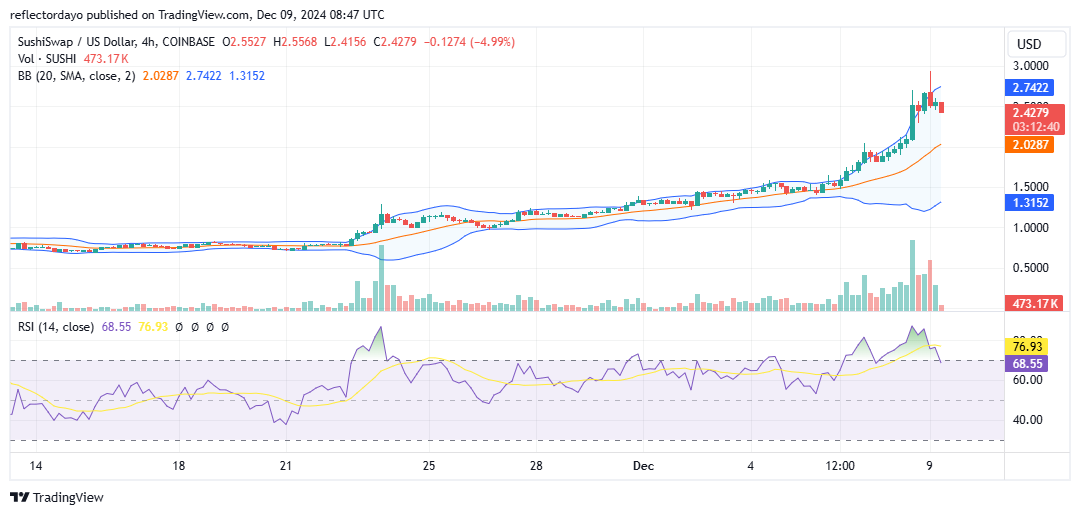Click date label 28 on time axis
1080x515 pixels.
coord(537,466)
